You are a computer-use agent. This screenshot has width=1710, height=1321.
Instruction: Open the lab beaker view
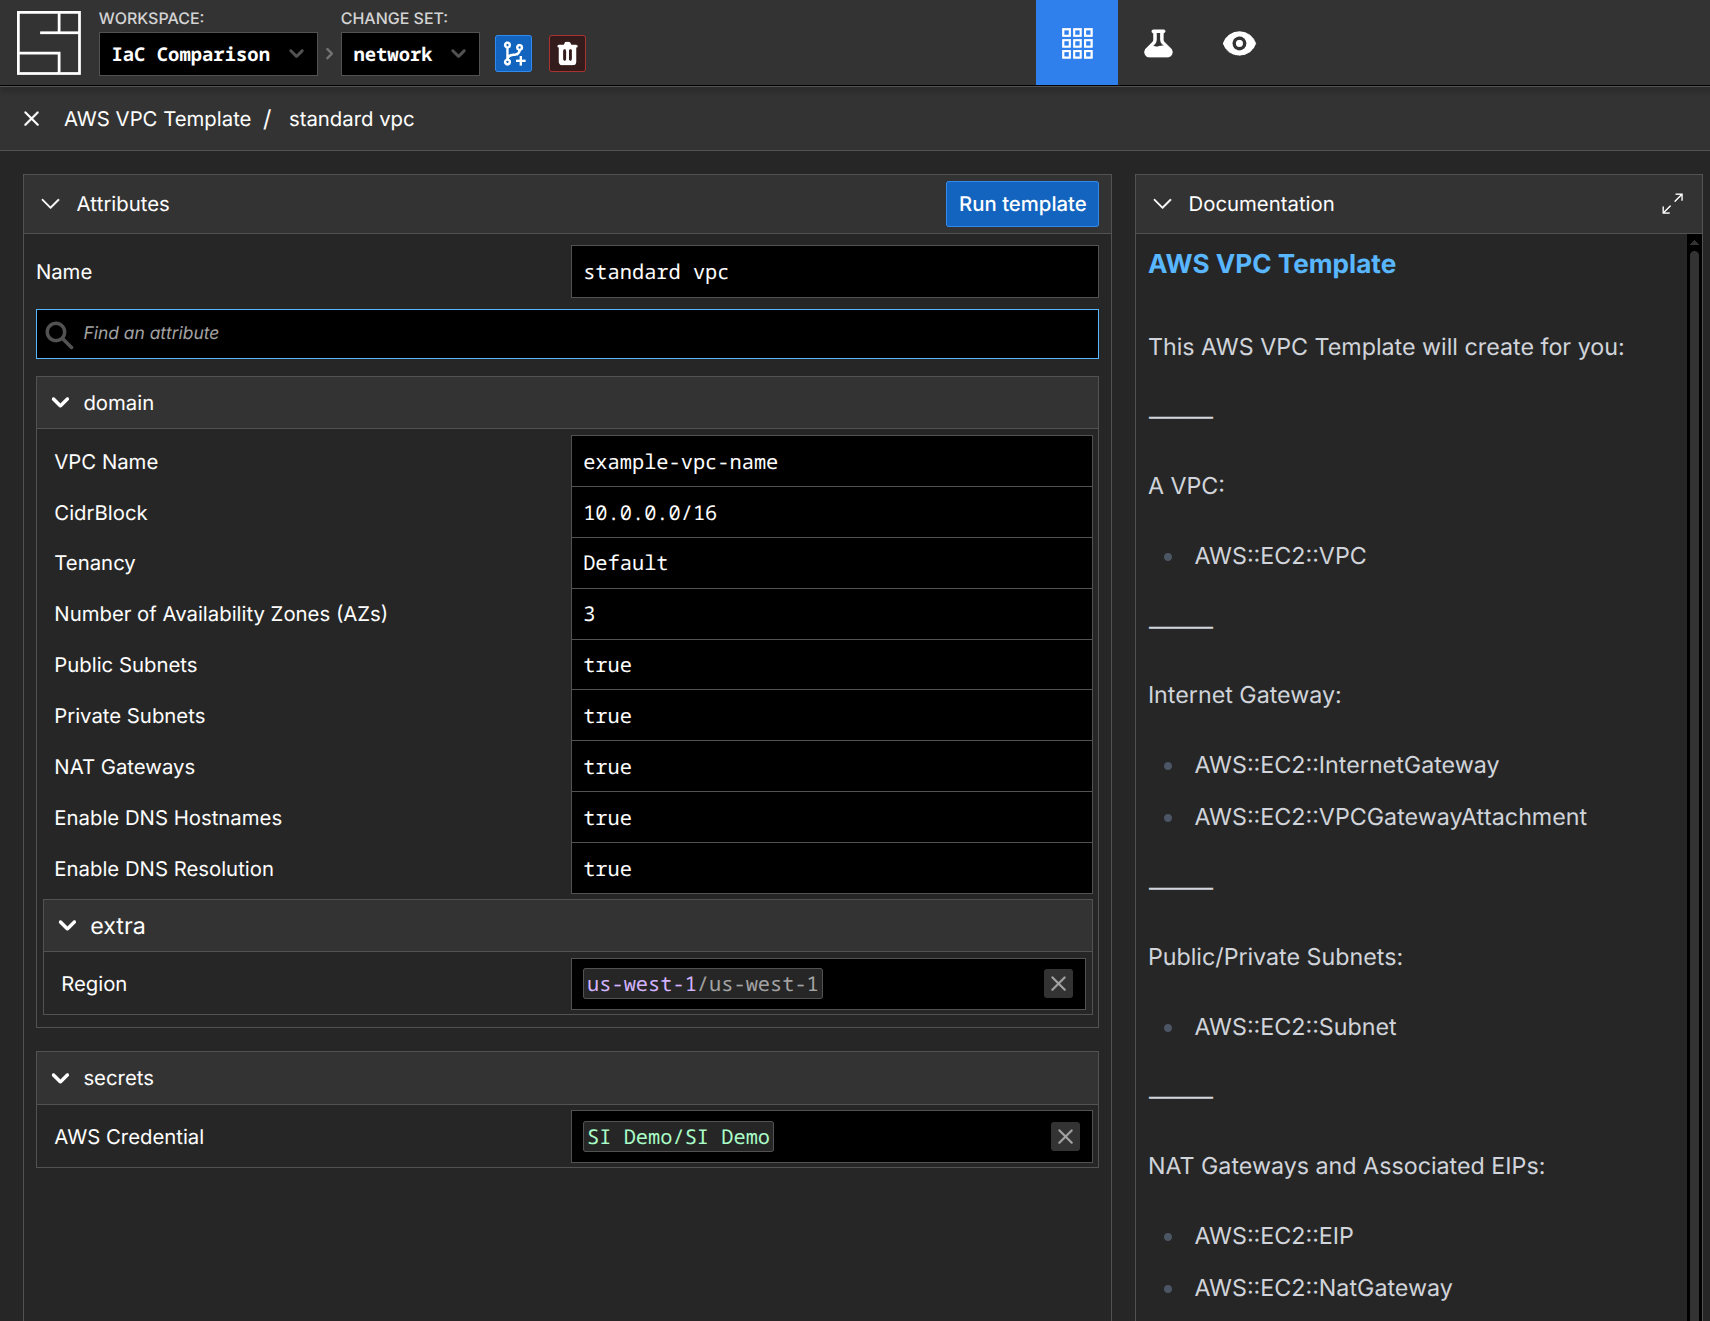1158,43
